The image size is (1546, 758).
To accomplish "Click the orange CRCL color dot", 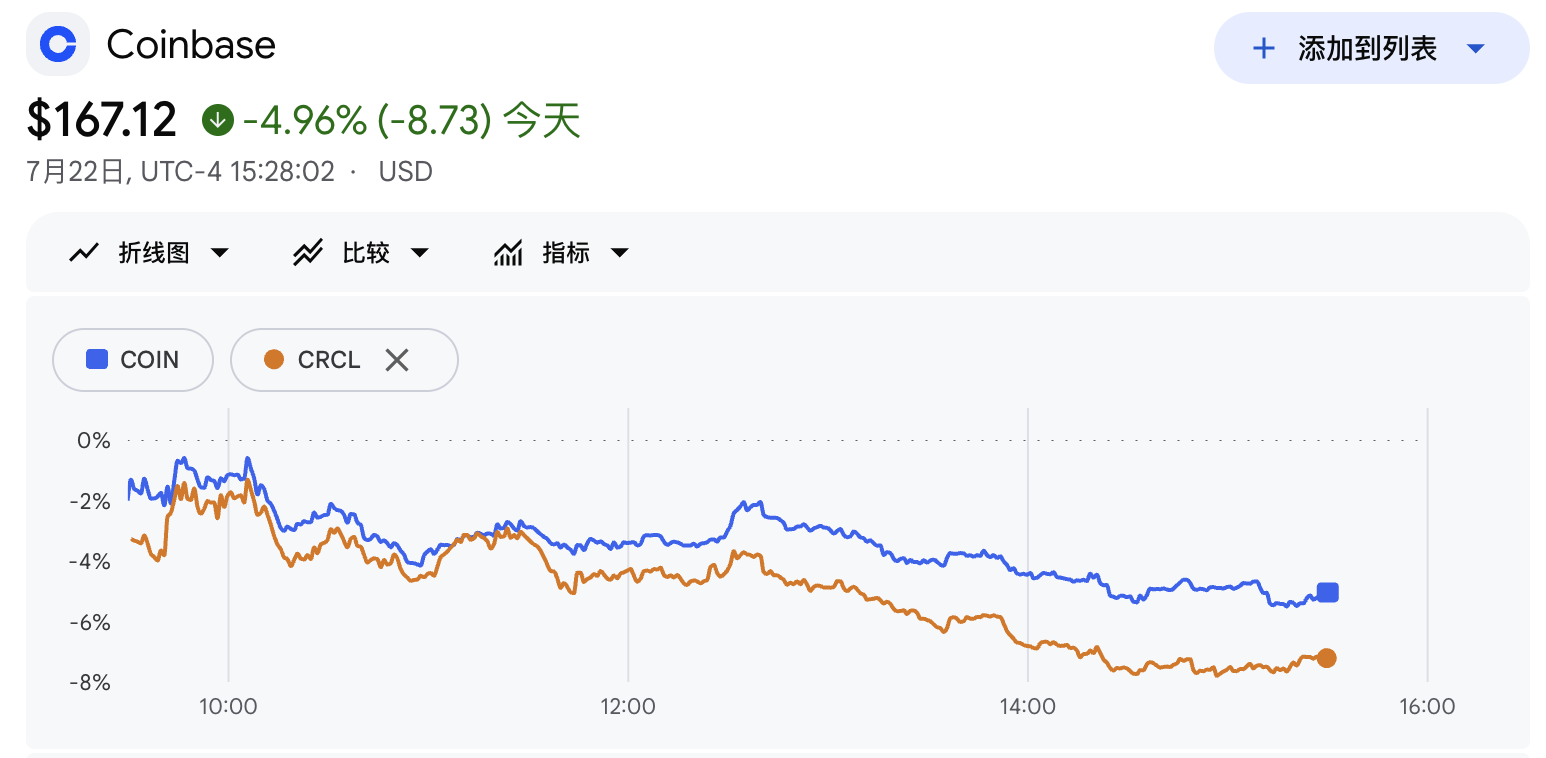I will pos(274,360).
